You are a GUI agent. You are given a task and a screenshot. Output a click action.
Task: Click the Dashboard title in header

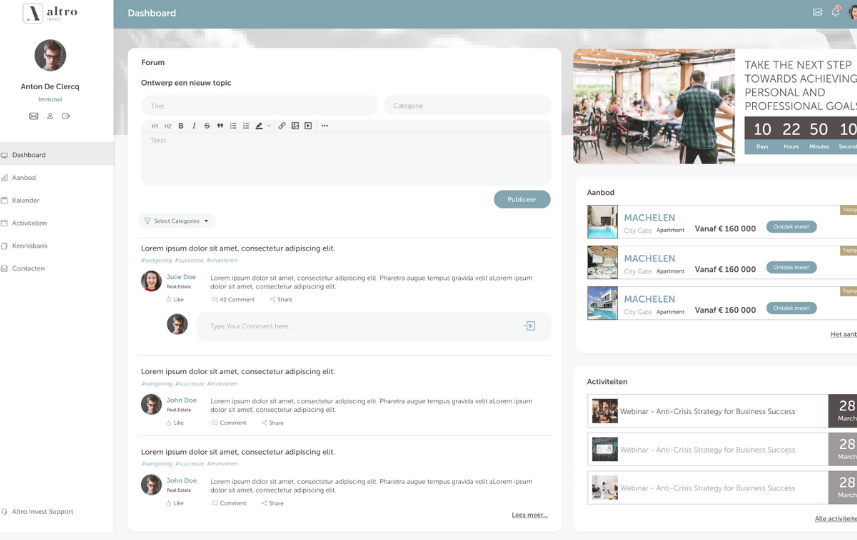(152, 13)
